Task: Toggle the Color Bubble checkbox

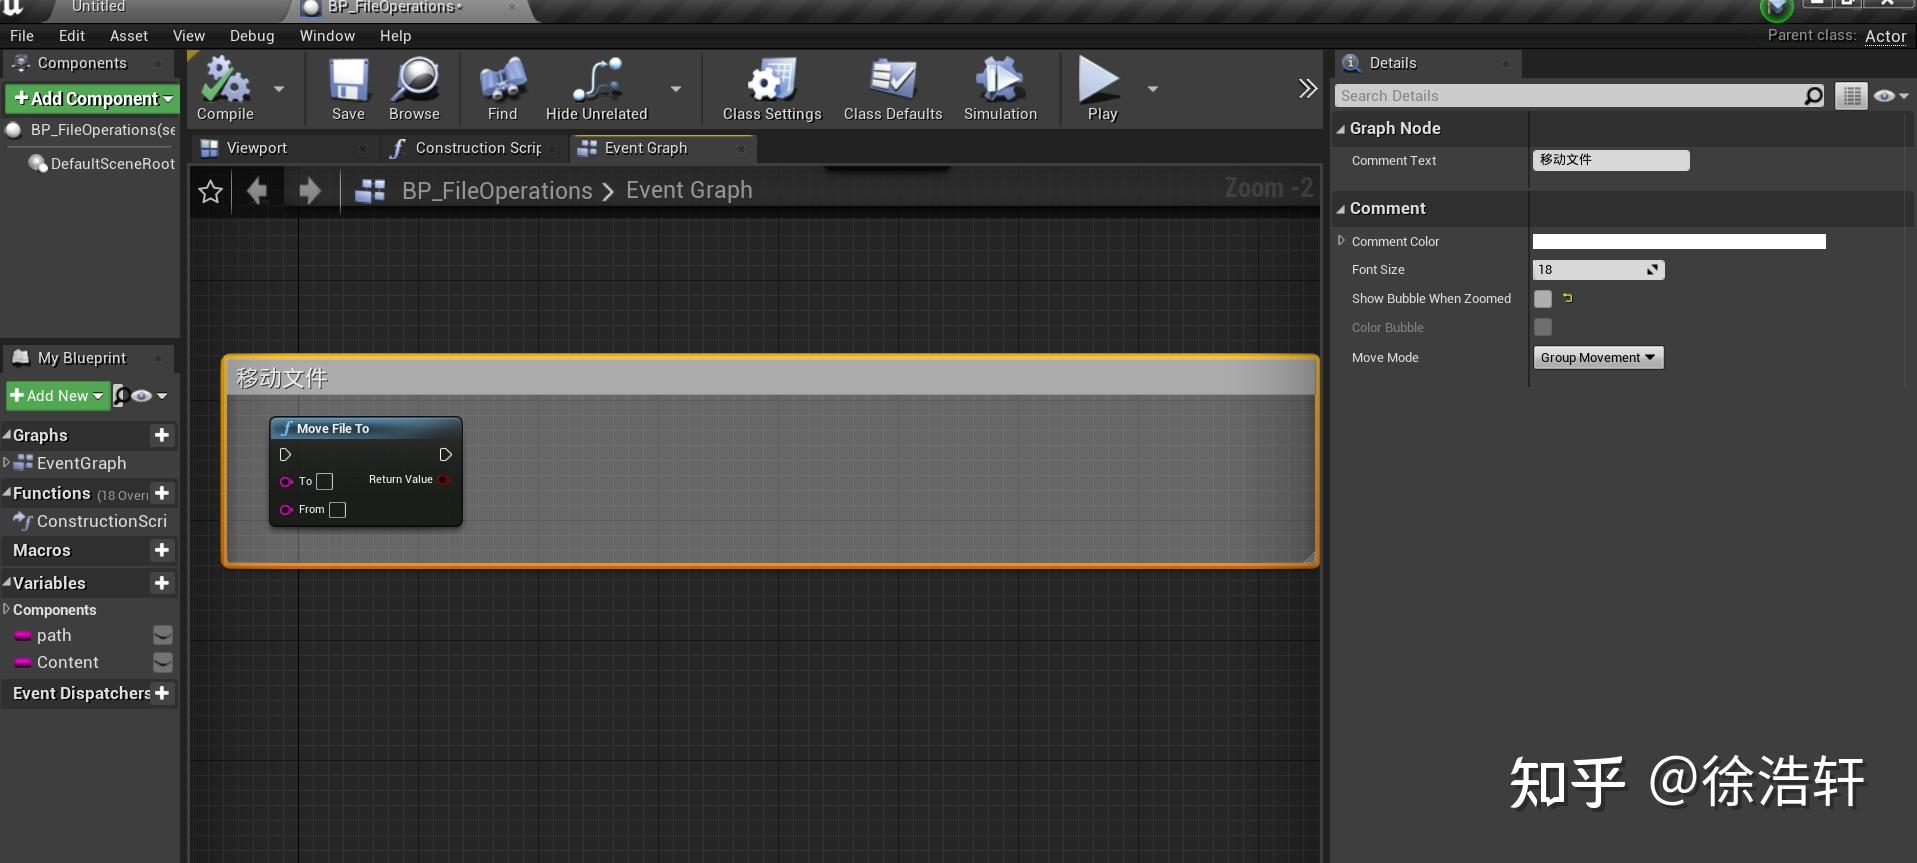Action: point(1543,327)
